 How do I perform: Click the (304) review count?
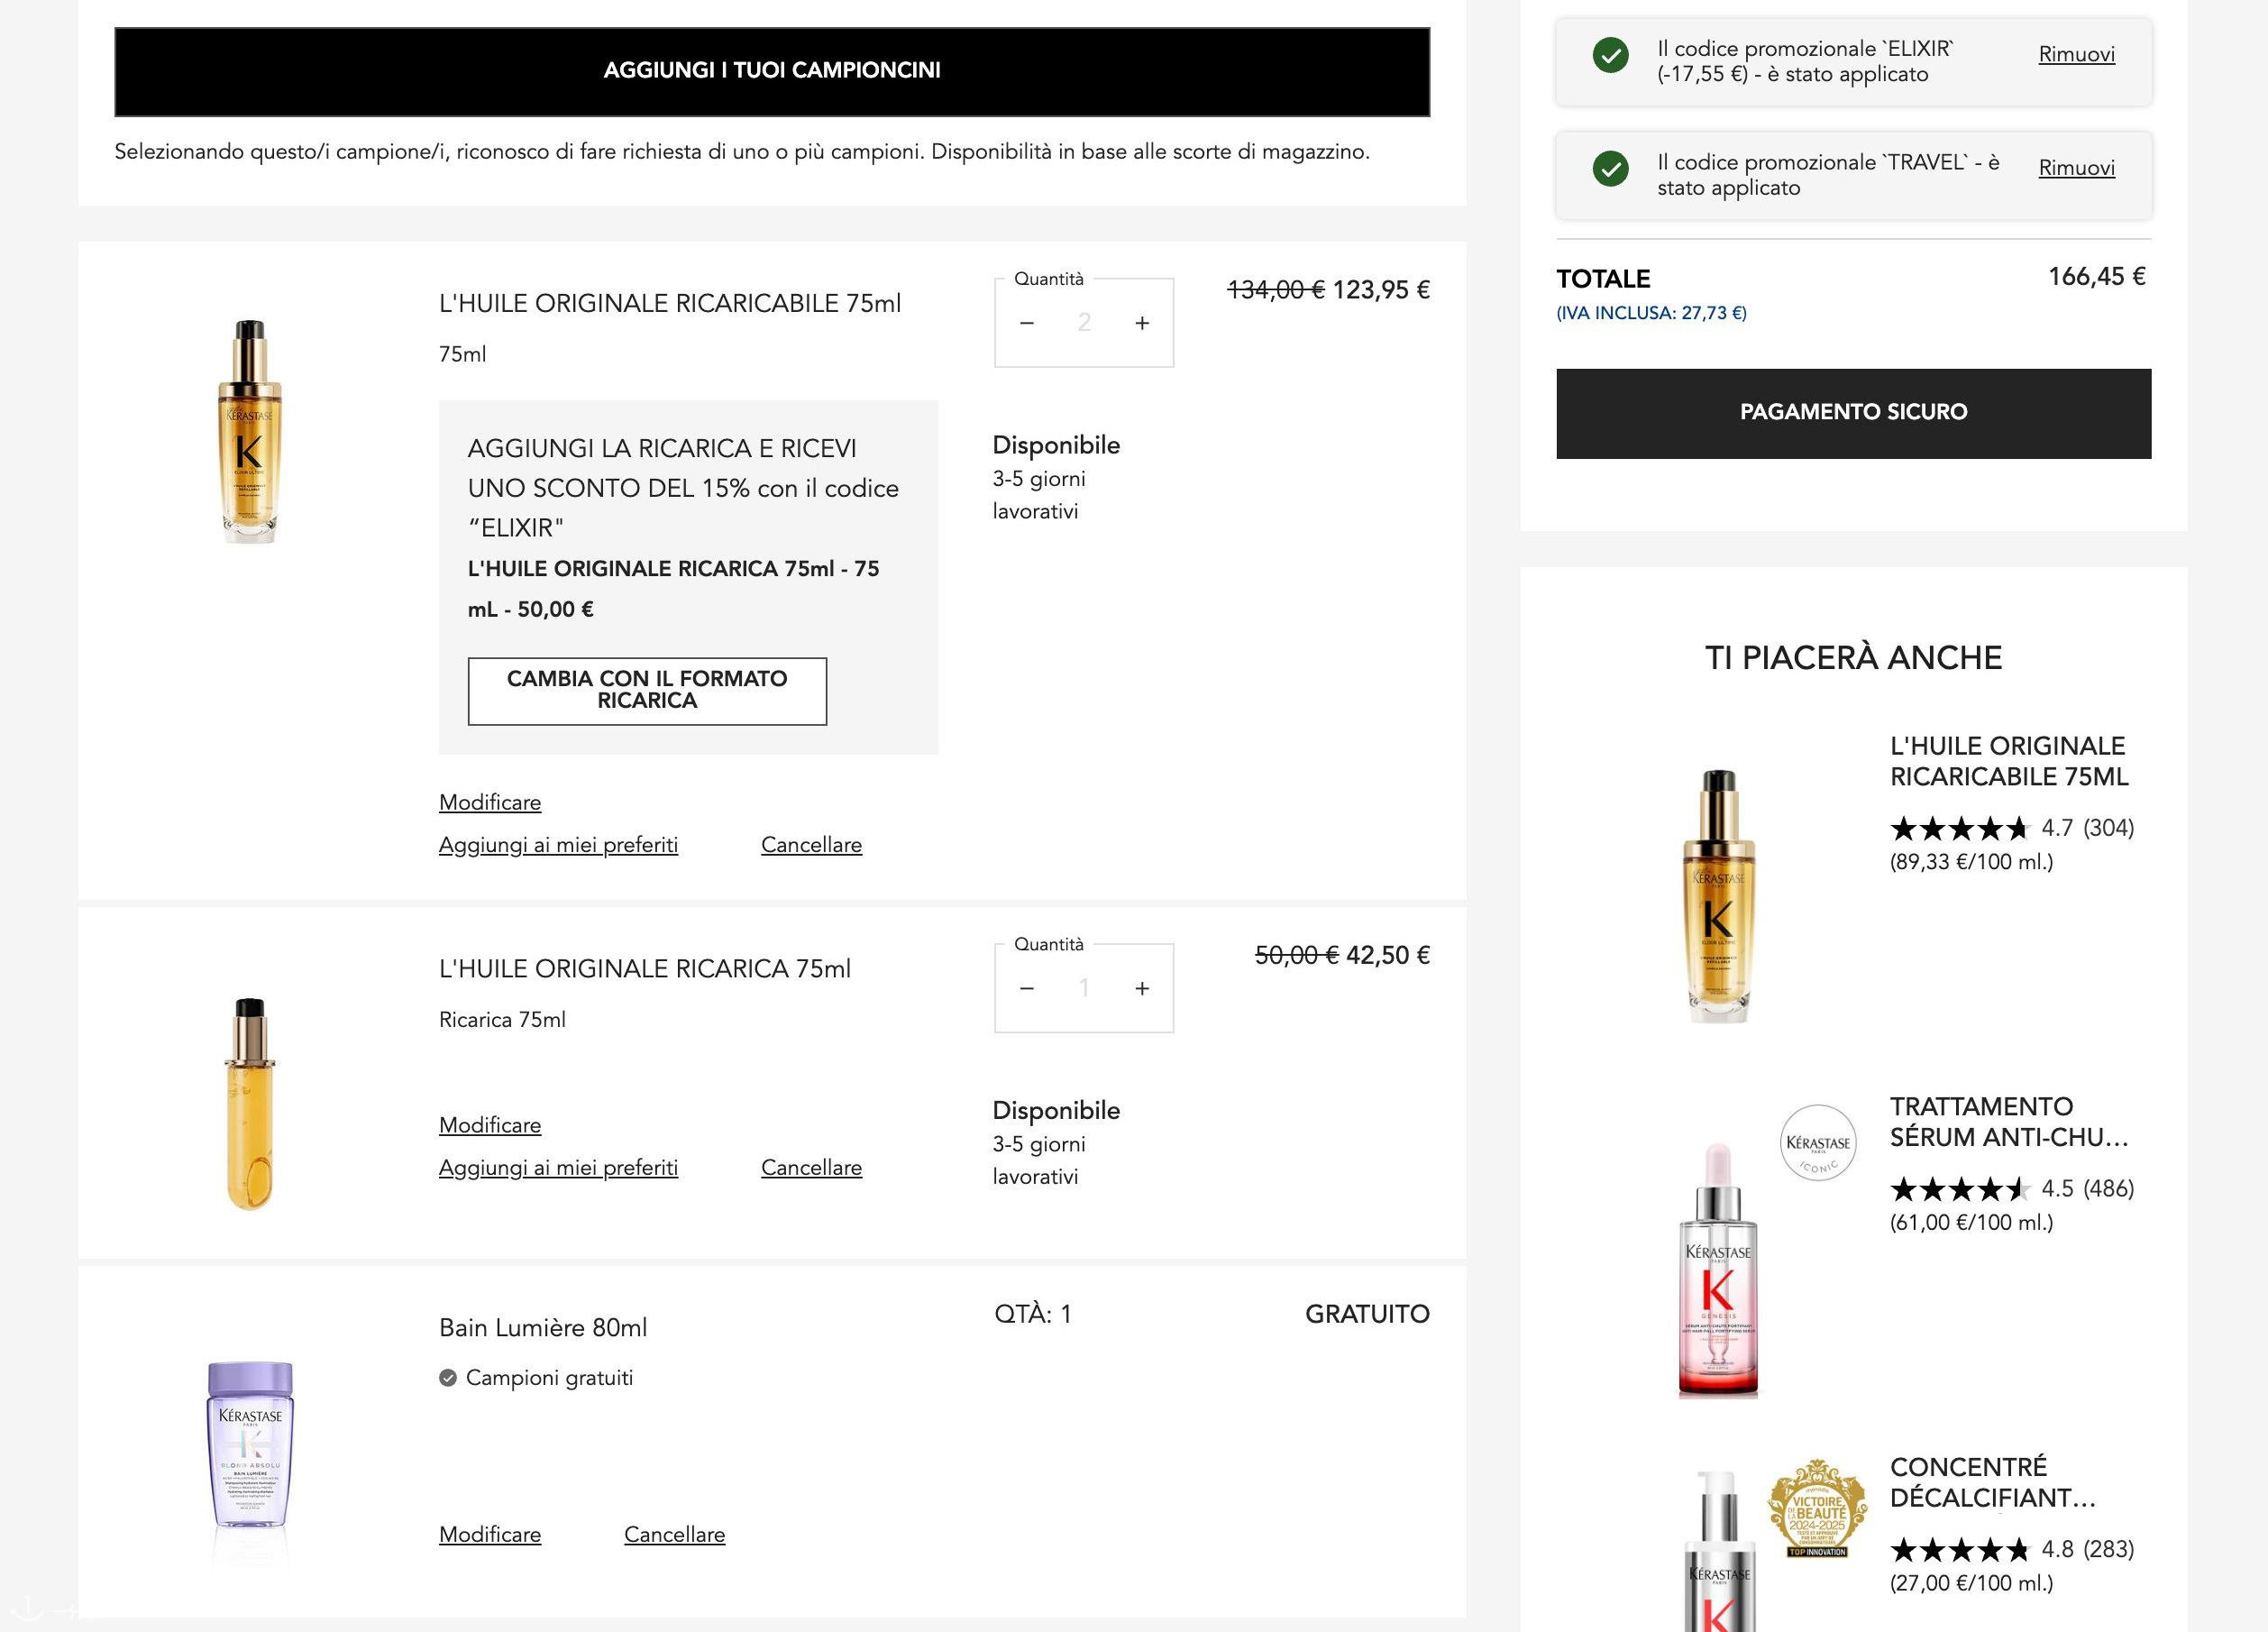[x=2109, y=828]
